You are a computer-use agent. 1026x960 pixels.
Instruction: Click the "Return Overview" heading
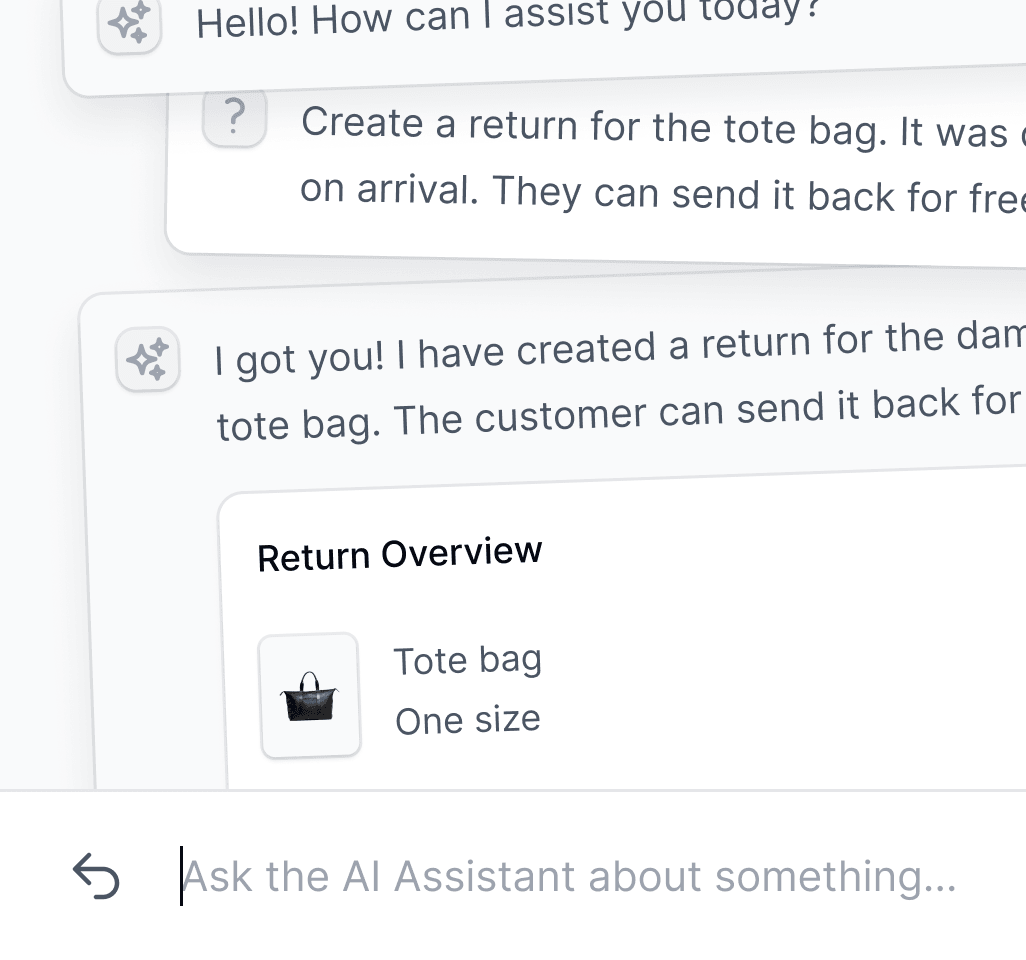[x=400, y=554]
